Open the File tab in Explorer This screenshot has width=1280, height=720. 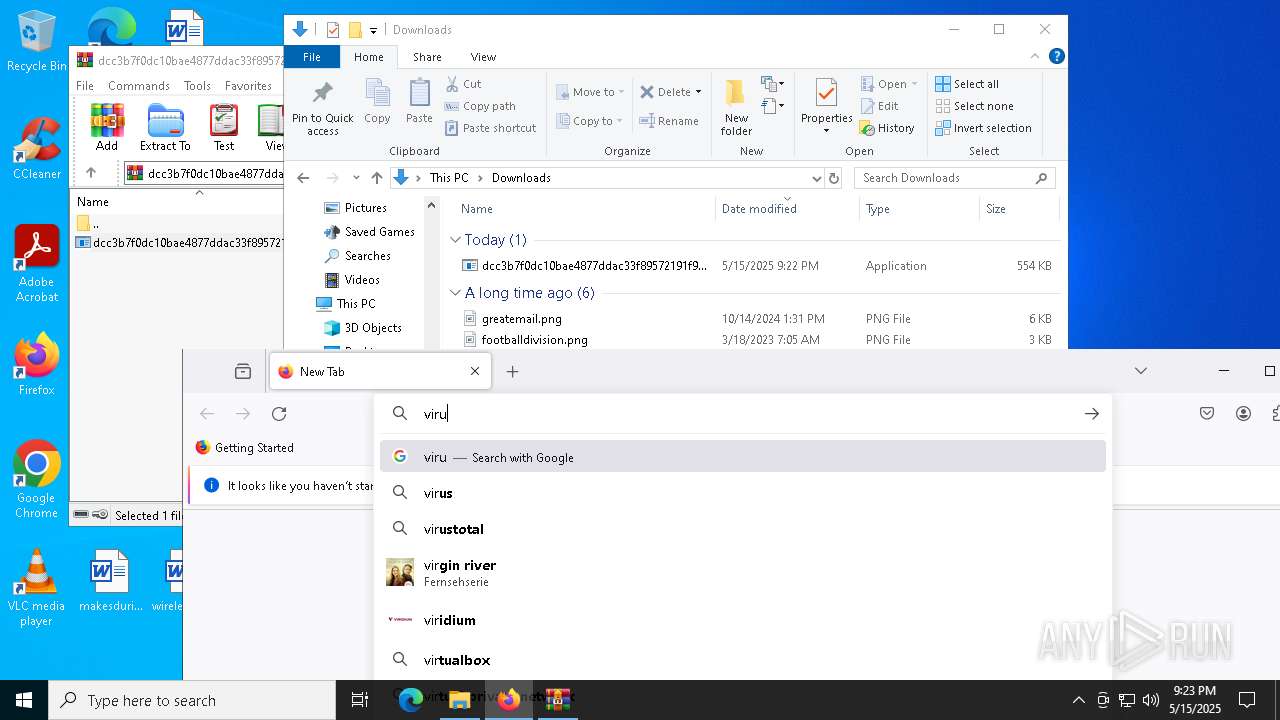click(312, 57)
